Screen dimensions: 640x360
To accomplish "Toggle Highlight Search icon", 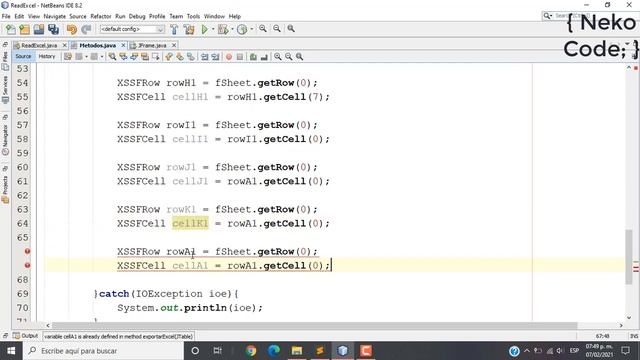I will click(x=145, y=57).
